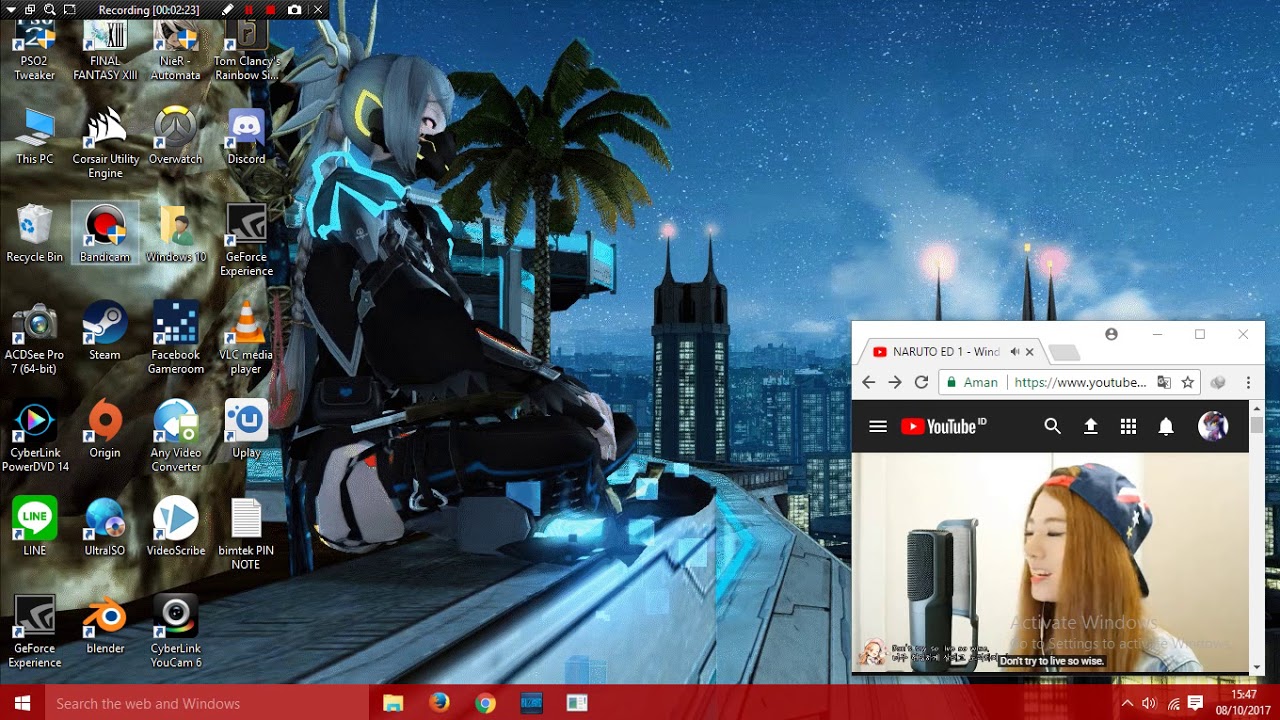Image resolution: width=1280 pixels, height=720 pixels.
Task: Click YouTube upload video icon
Action: [1091, 426]
